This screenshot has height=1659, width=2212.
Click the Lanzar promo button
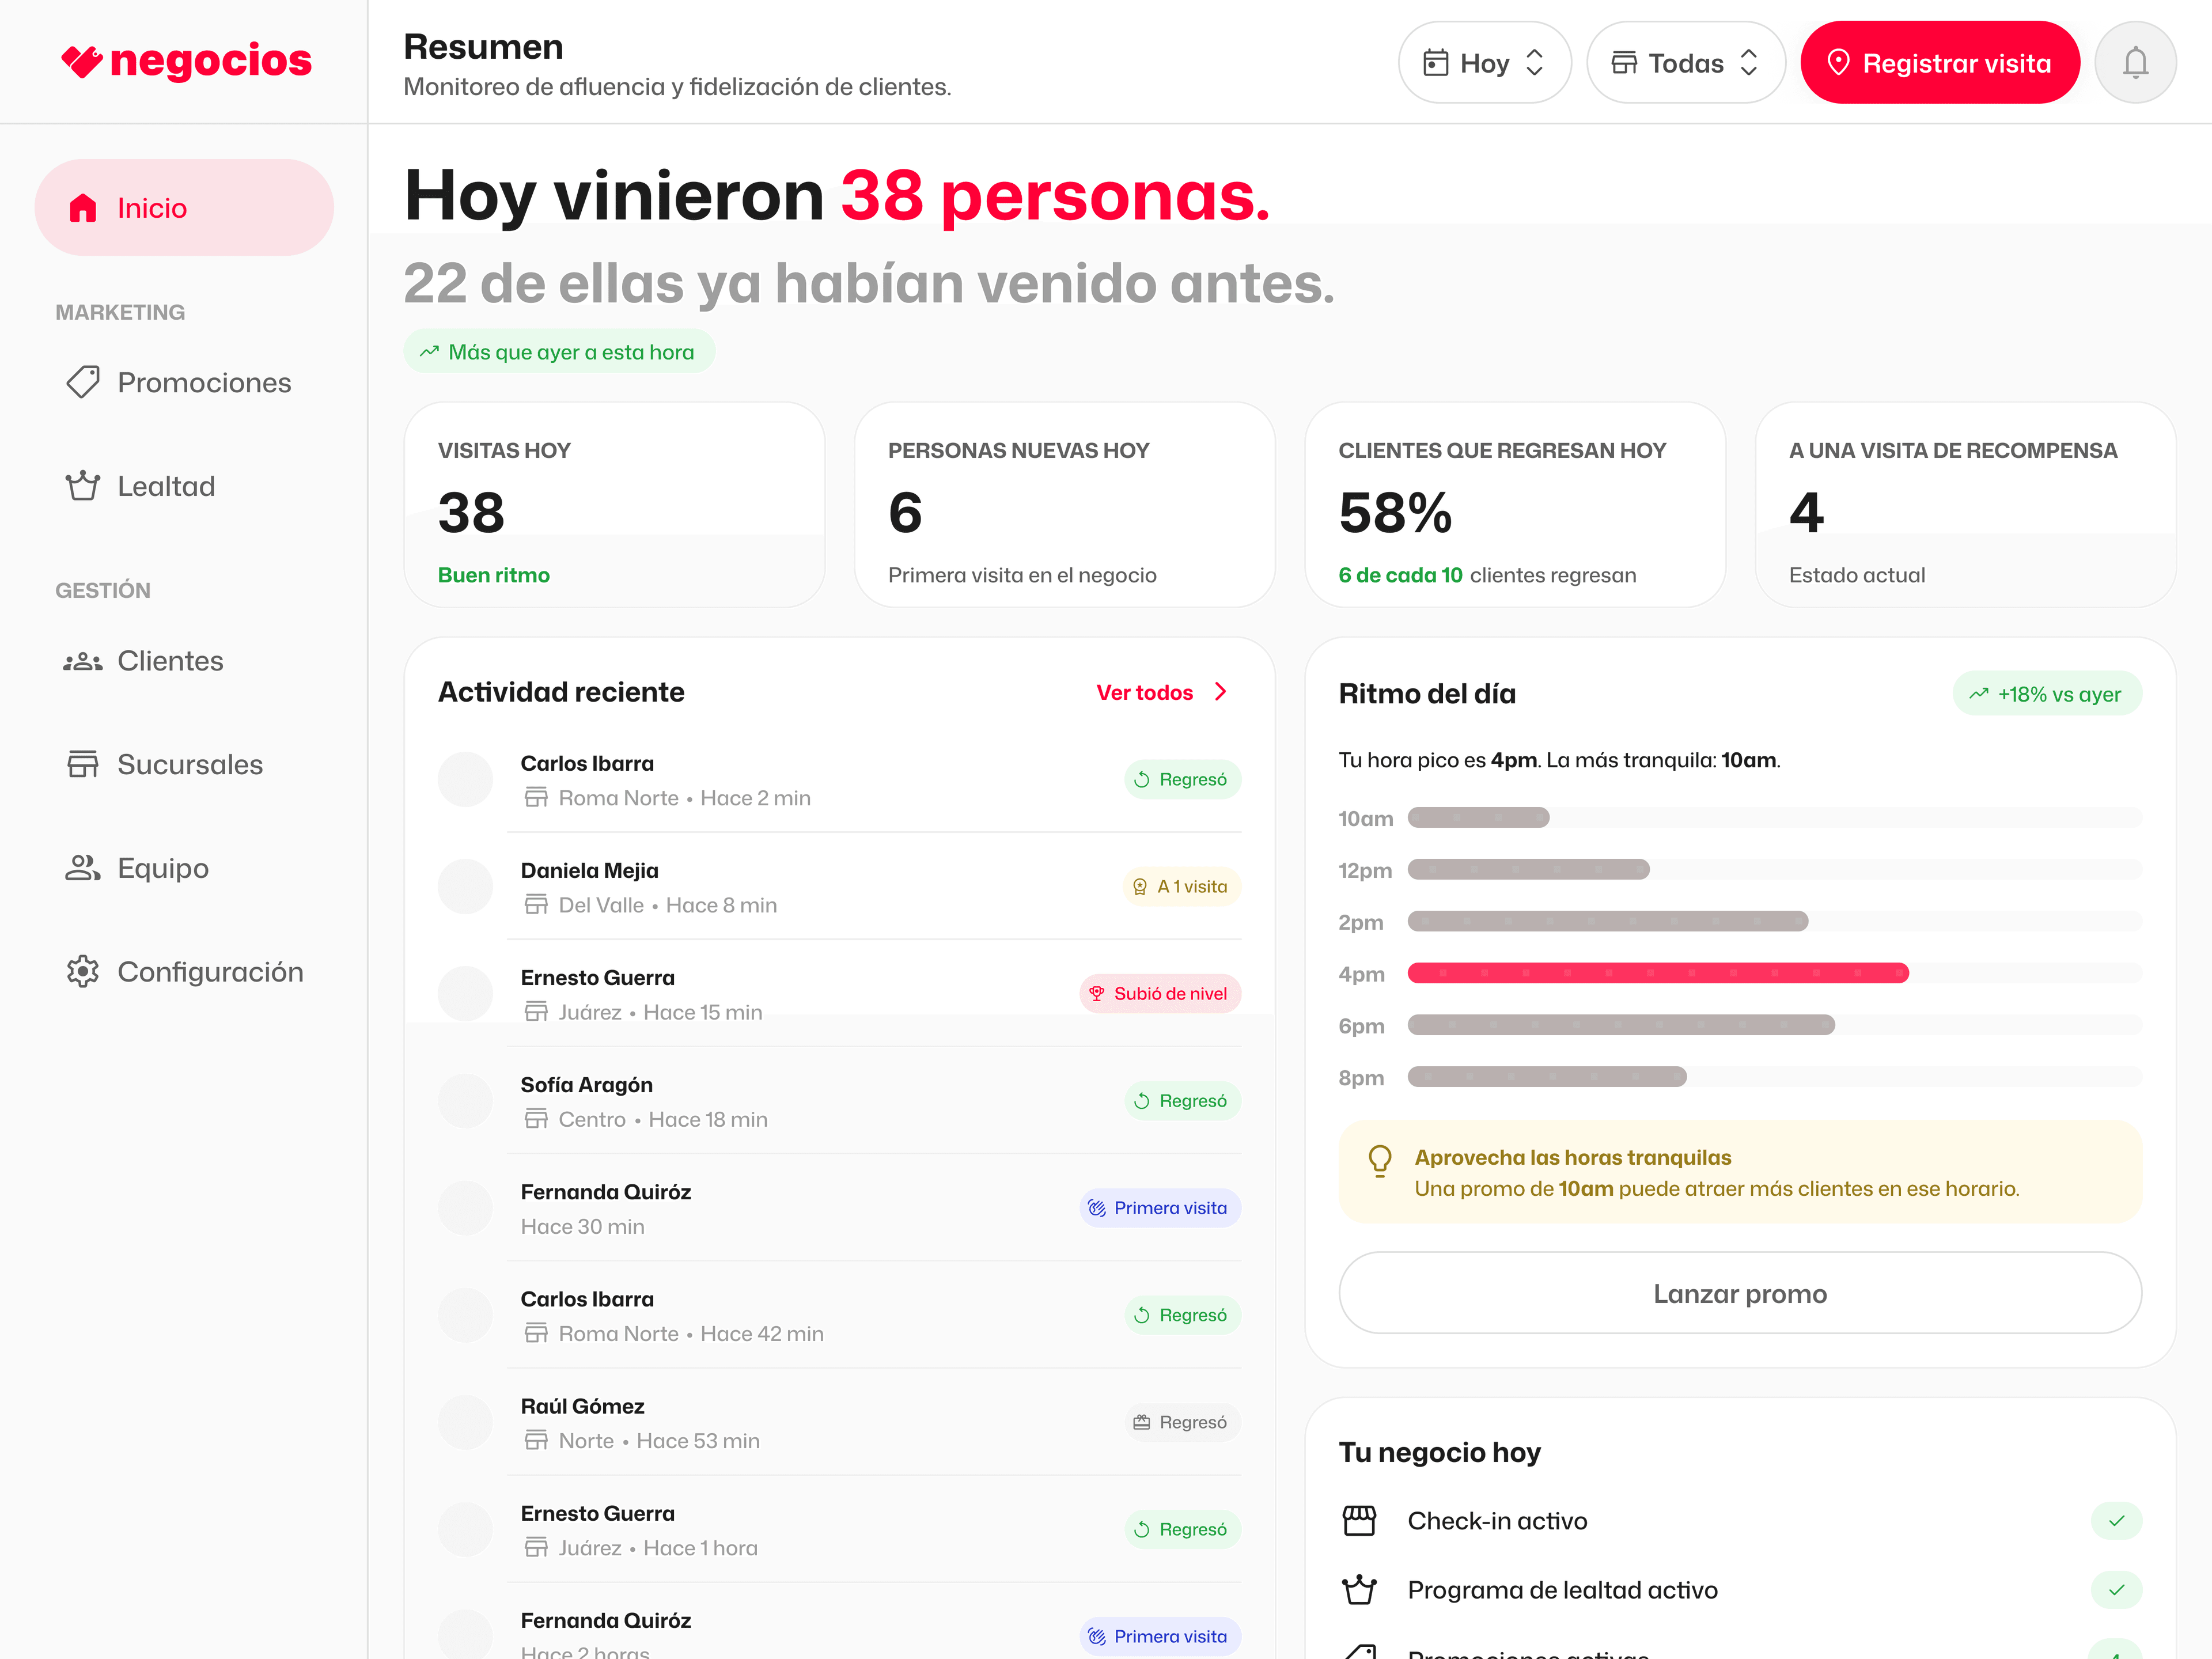point(1739,1293)
